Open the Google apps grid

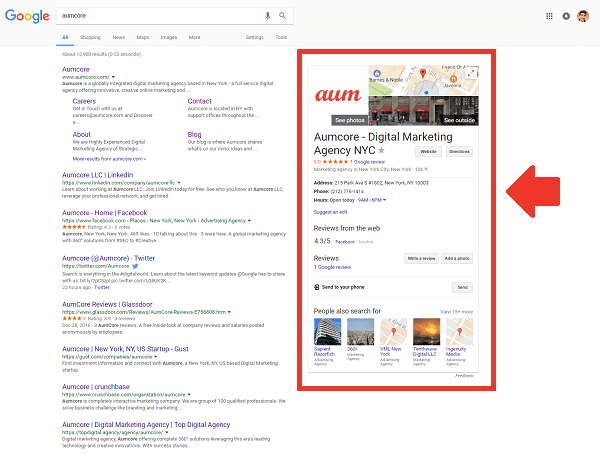click(x=549, y=16)
